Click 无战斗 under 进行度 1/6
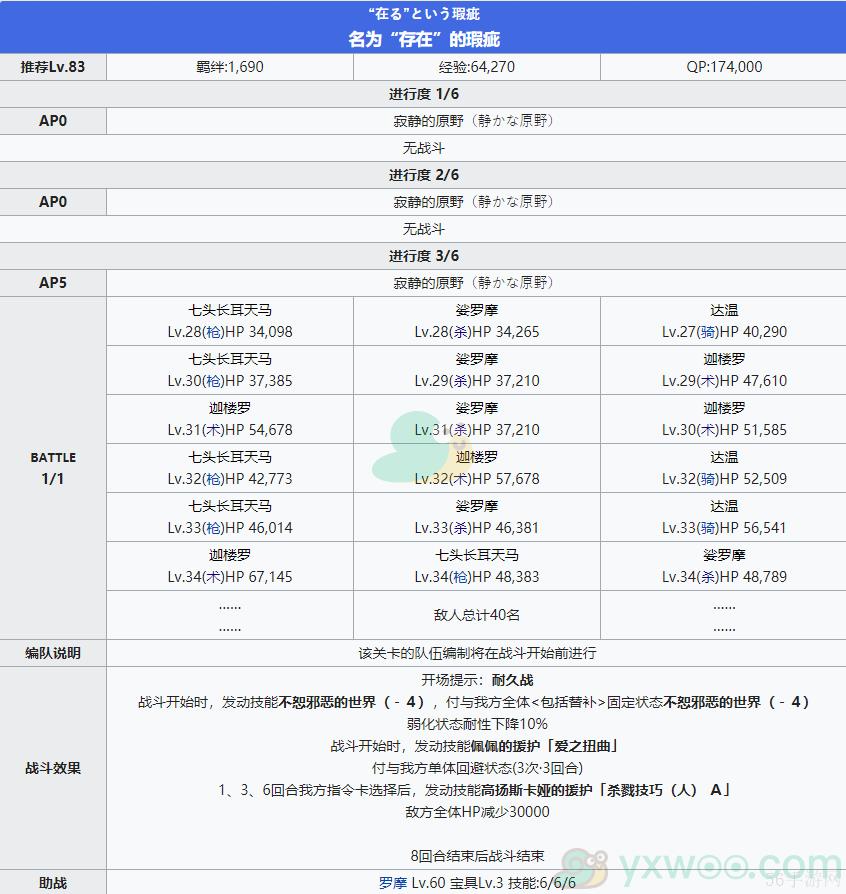The width and height of the screenshot is (846, 894). tap(424, 148)
